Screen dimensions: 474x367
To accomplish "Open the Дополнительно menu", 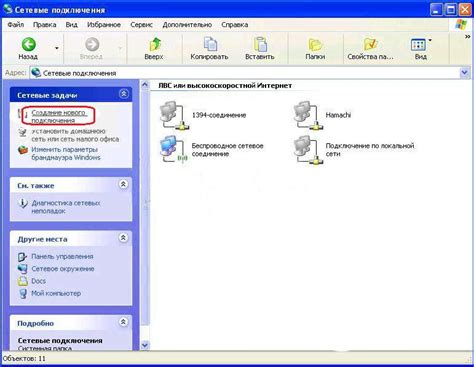I will coord(187,25).
